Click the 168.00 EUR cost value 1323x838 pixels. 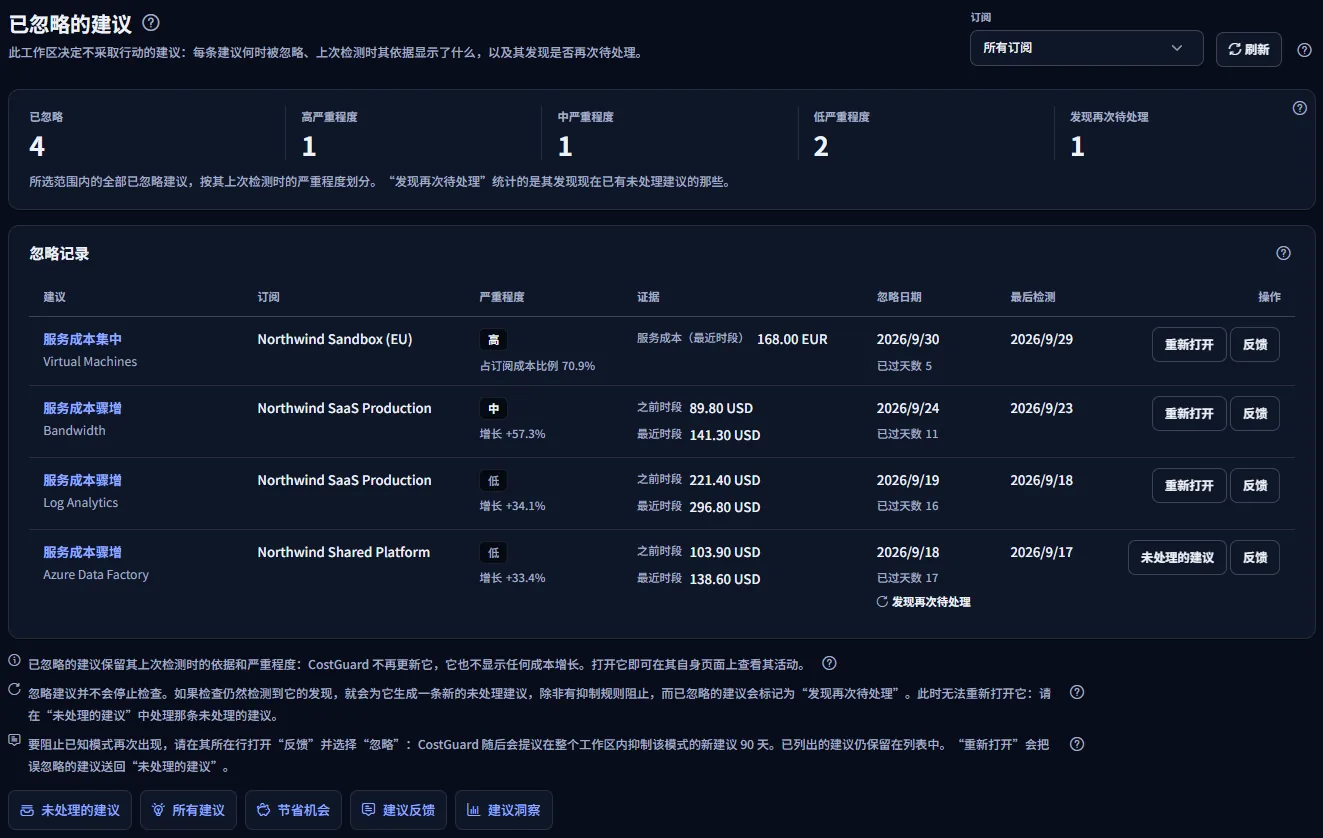click(793, 340)
